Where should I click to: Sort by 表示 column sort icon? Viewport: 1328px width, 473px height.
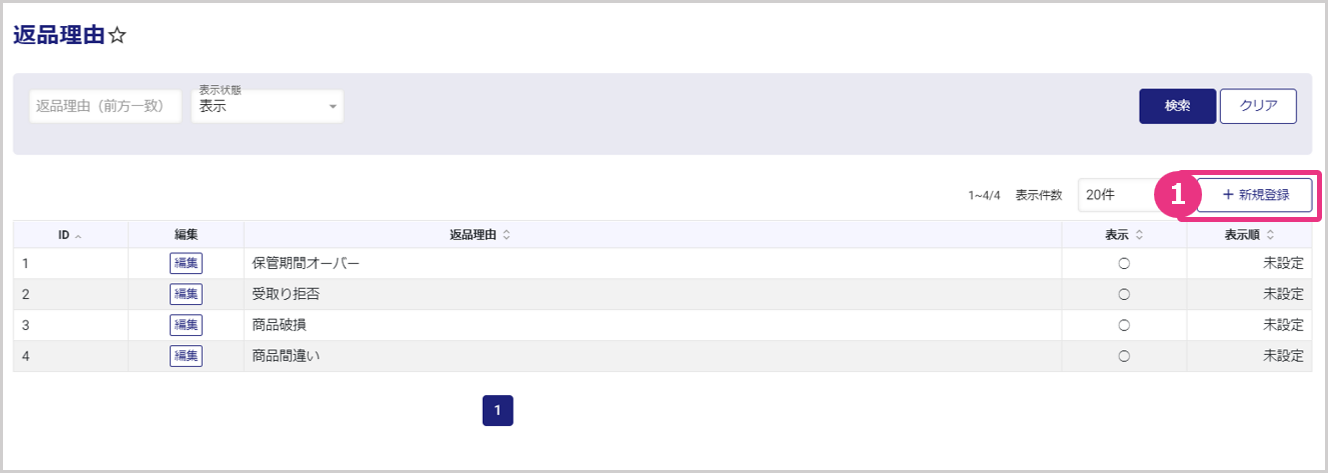(1139, 235)
